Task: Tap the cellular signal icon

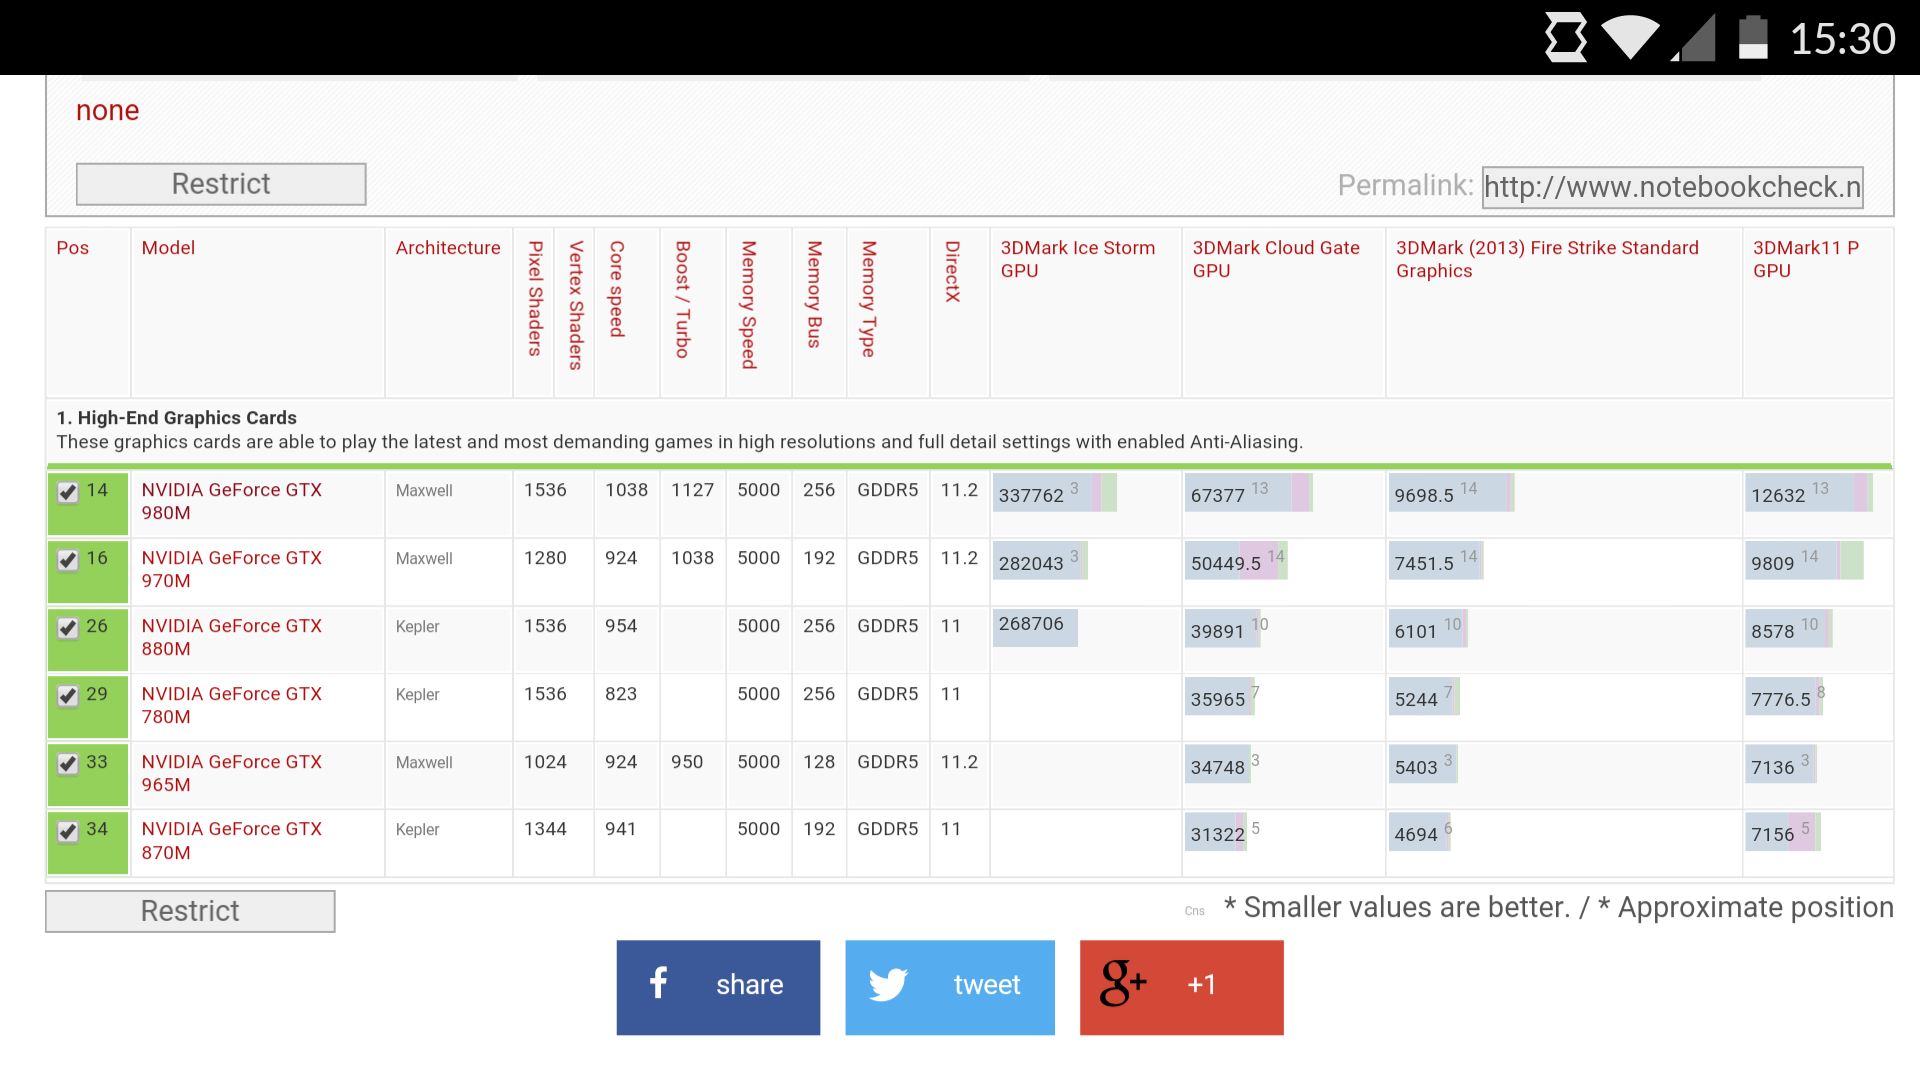Action: 1695,40
